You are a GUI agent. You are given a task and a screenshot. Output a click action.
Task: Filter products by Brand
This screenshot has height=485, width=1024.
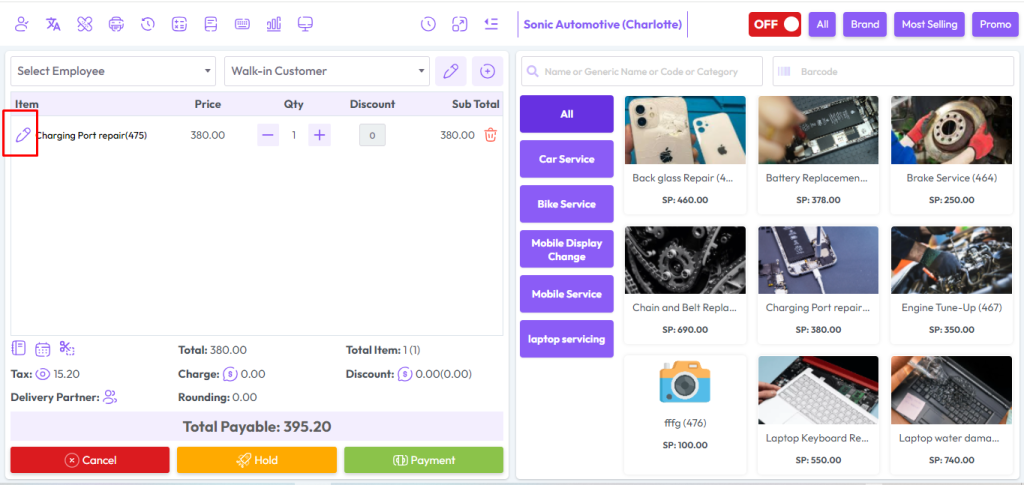(x=865, y=24)
